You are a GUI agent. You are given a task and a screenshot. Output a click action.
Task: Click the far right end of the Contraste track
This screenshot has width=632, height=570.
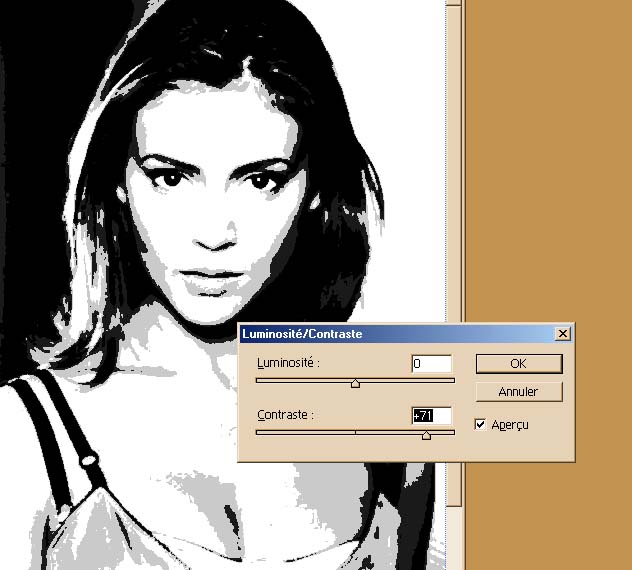pyautogui.click(x=453, y=432)
